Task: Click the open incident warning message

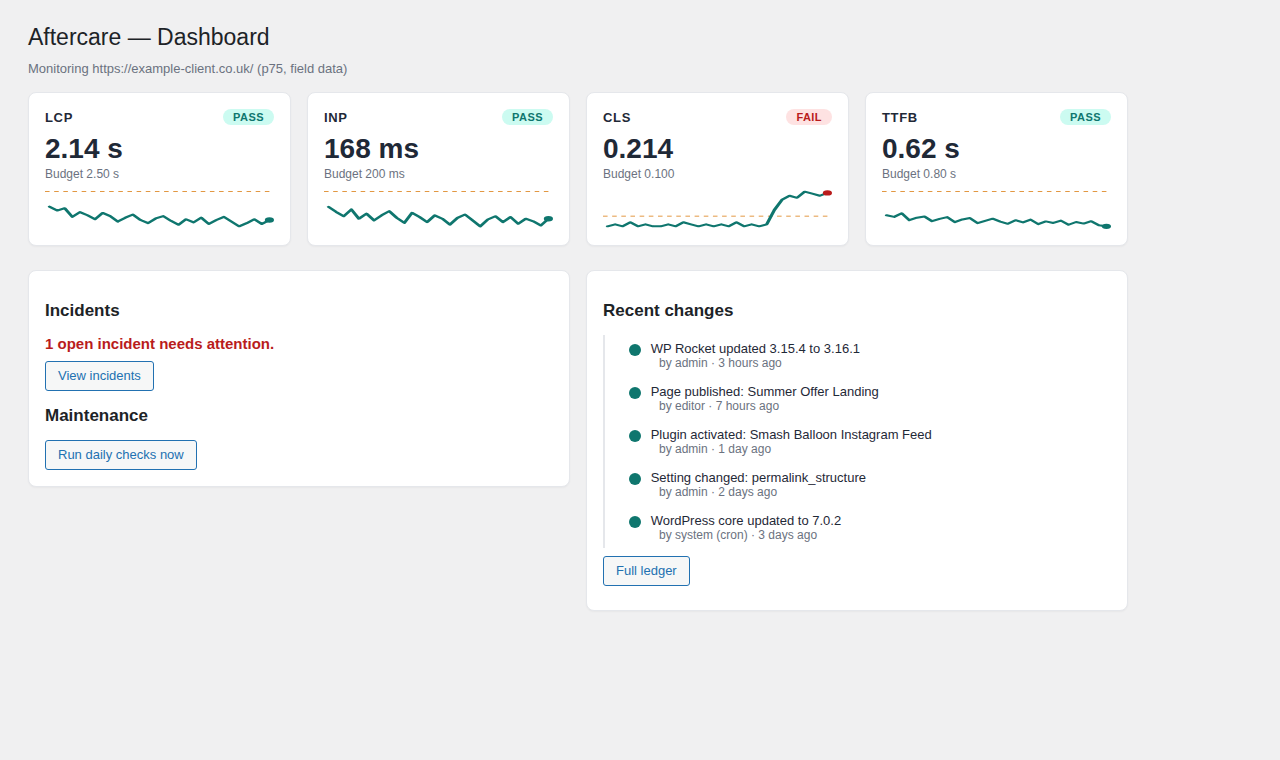Action: [x=159, y=344]
